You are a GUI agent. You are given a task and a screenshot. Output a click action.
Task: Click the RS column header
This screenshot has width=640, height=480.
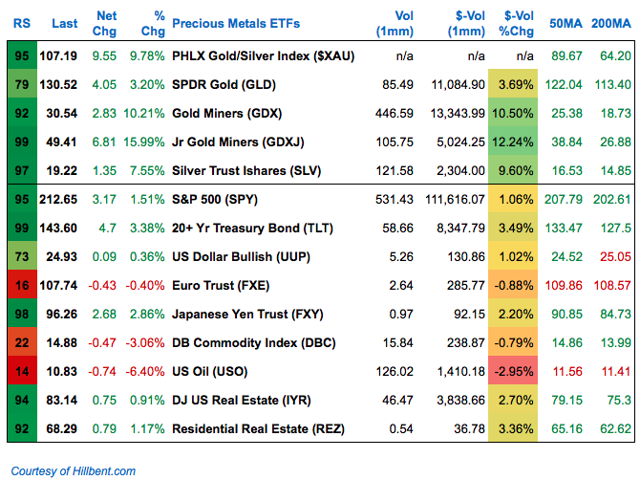22,23
